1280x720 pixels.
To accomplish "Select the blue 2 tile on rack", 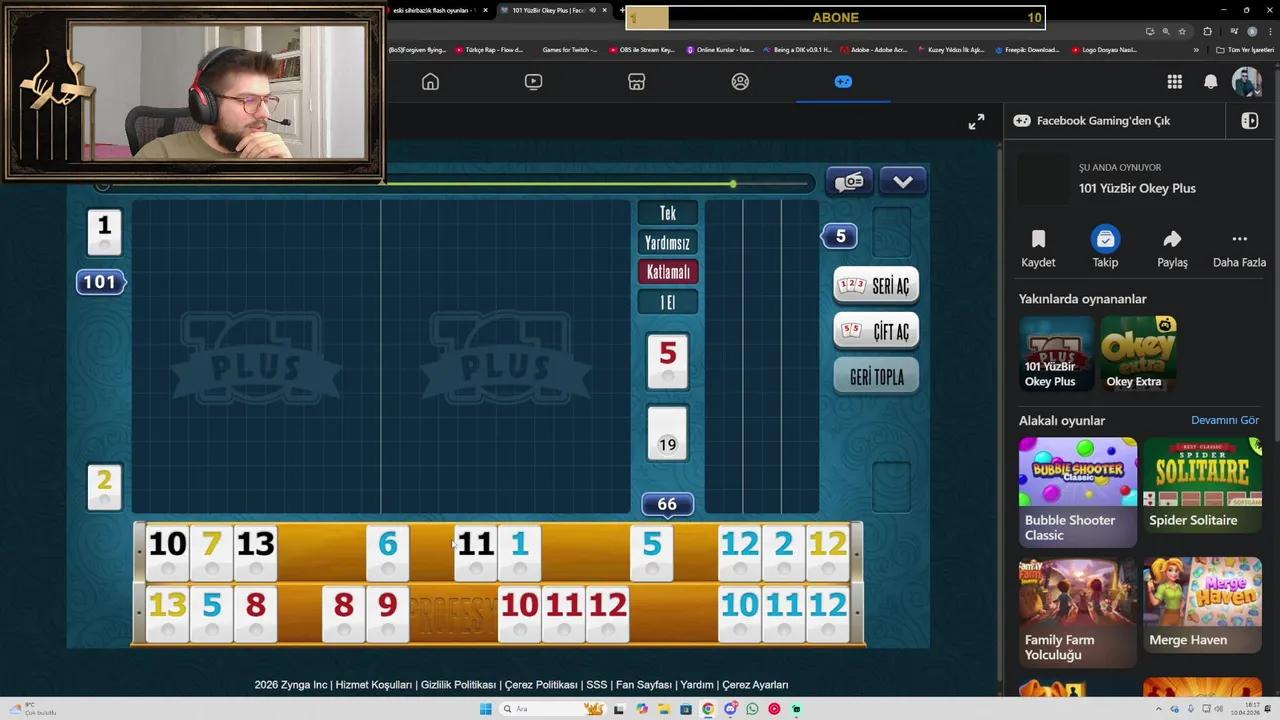I will click(783, 554).
